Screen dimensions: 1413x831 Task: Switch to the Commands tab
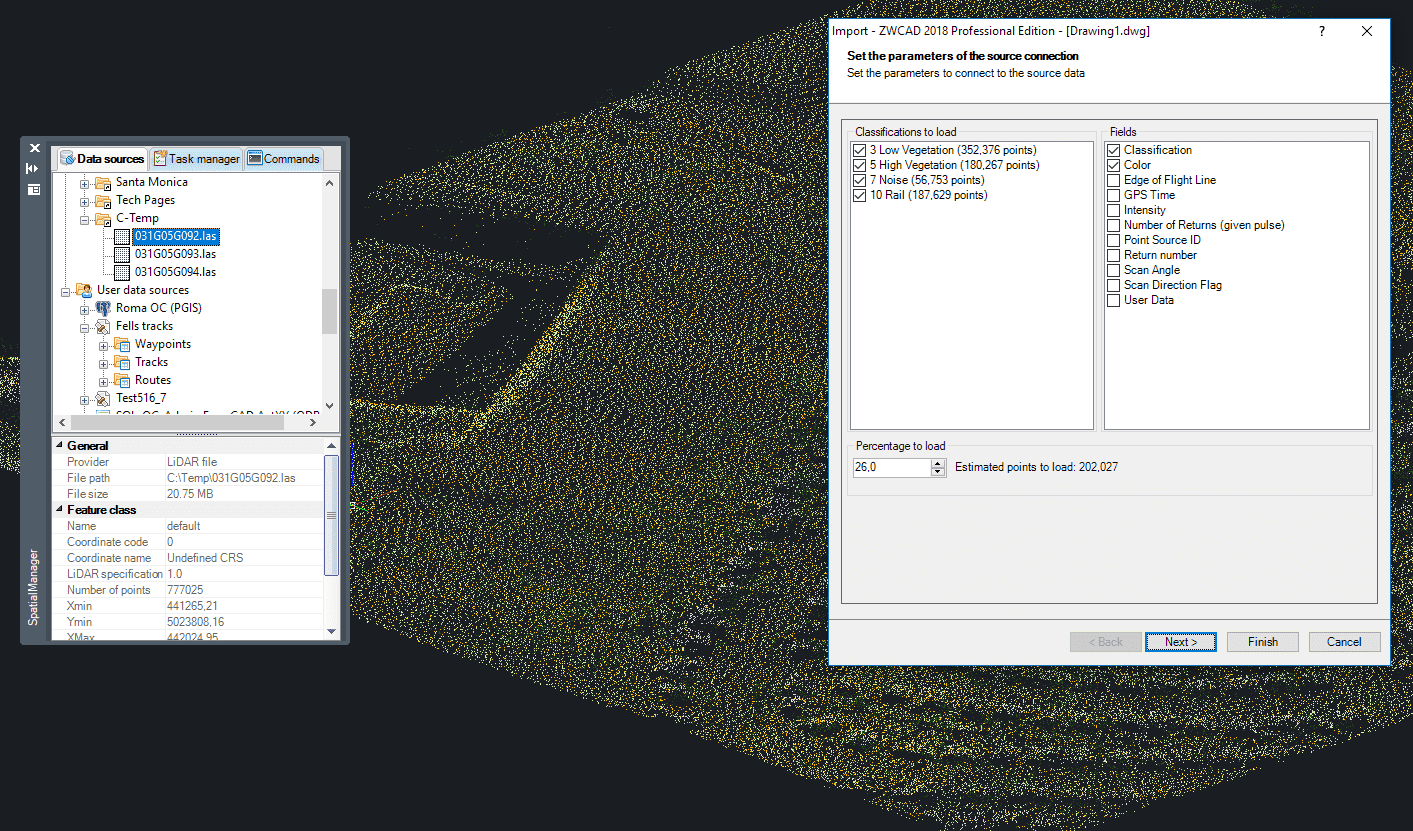(x=284, y=159)
